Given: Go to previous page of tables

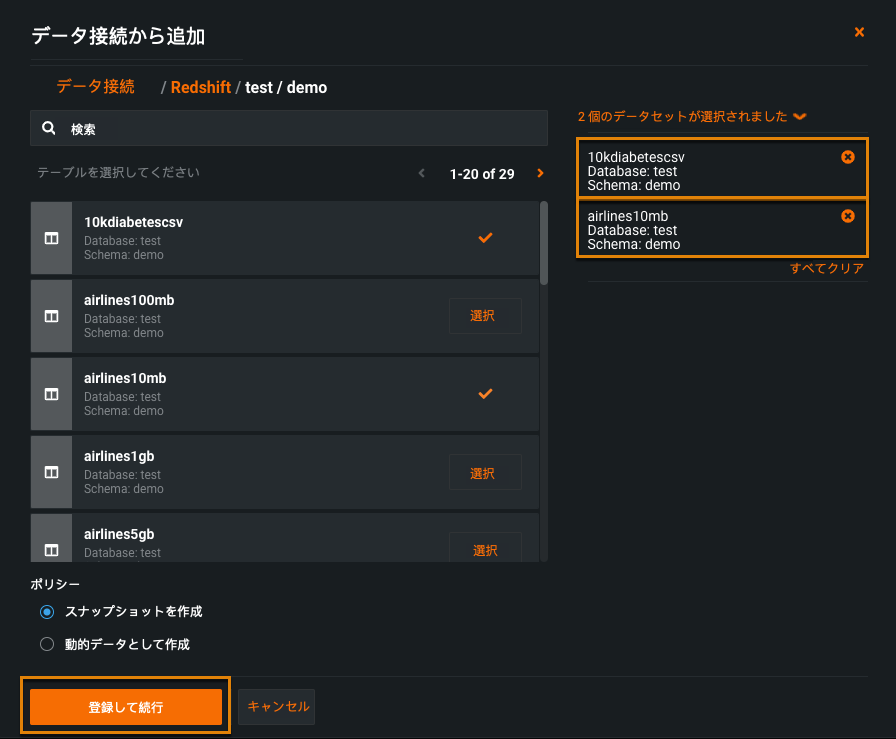Looking at the screenshot, I should tap(422, 174).
